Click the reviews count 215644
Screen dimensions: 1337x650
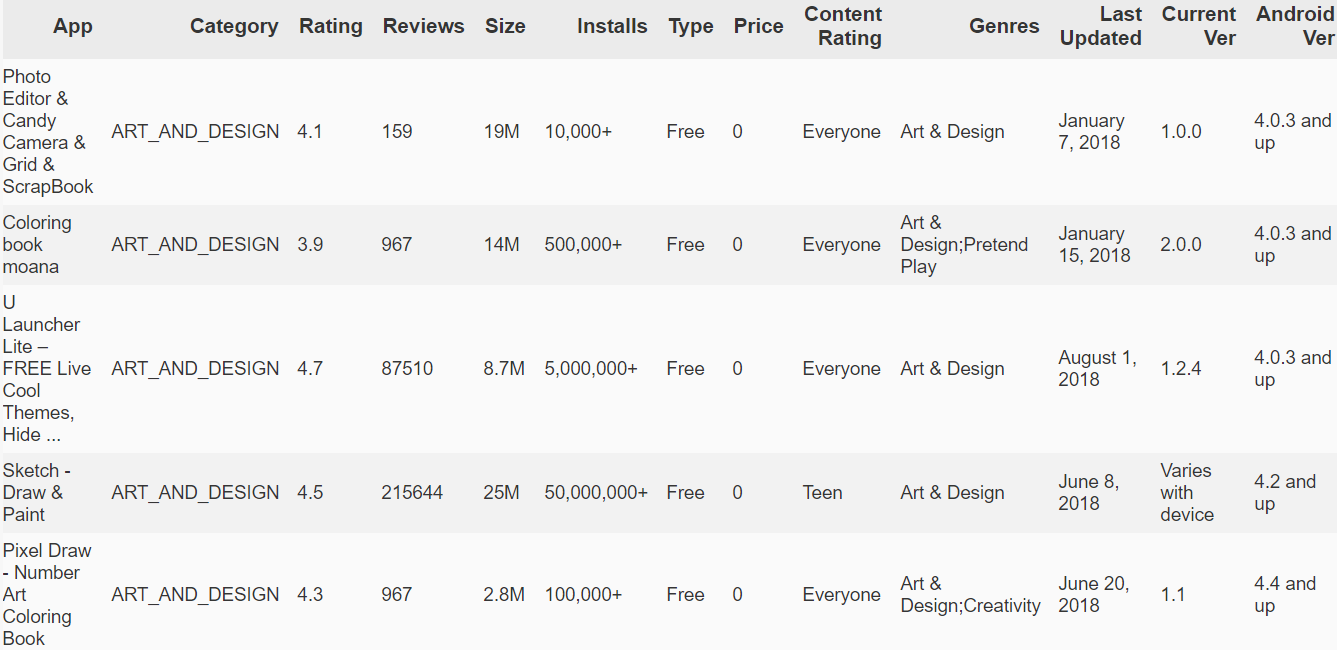(x=412, y=493)
